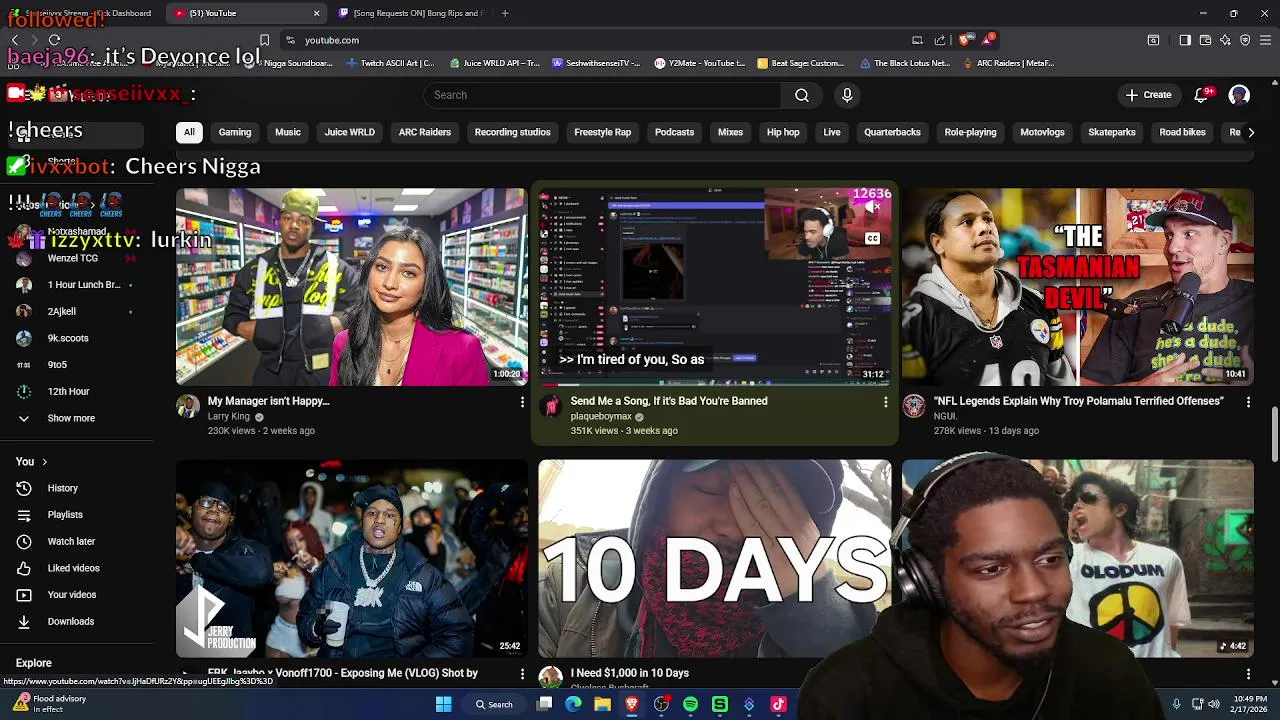The image size is (1280, 720).
Task: Select the All category chip
Action: click(189, 132)
